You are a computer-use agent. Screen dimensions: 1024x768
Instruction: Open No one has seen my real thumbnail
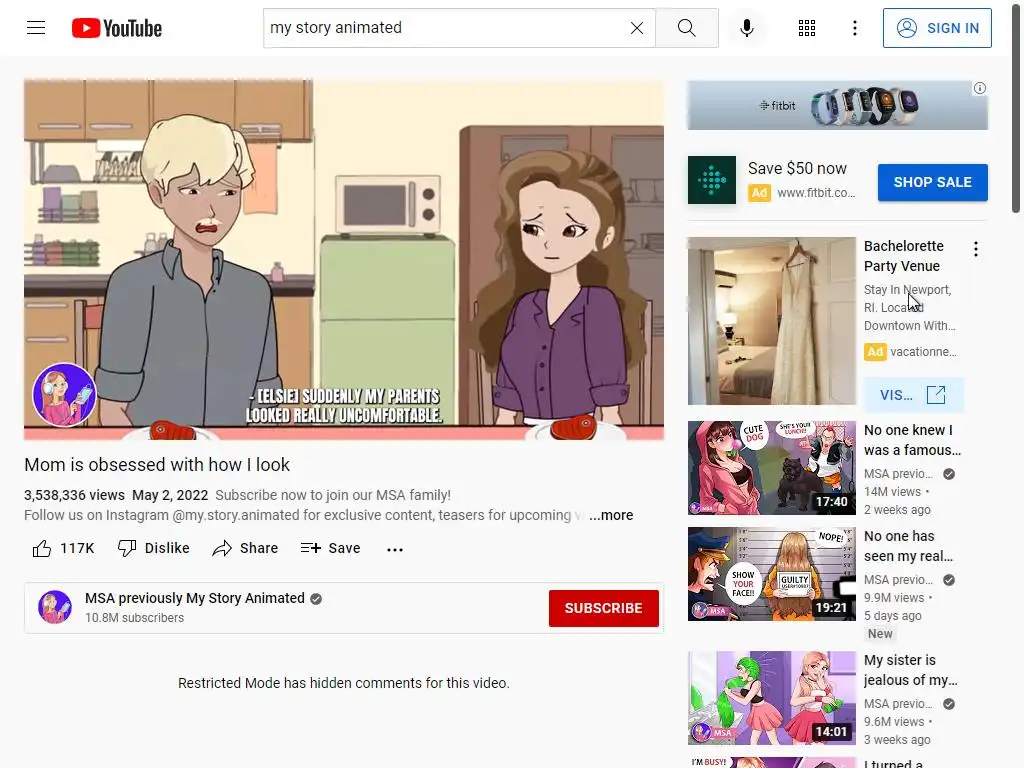771,573
